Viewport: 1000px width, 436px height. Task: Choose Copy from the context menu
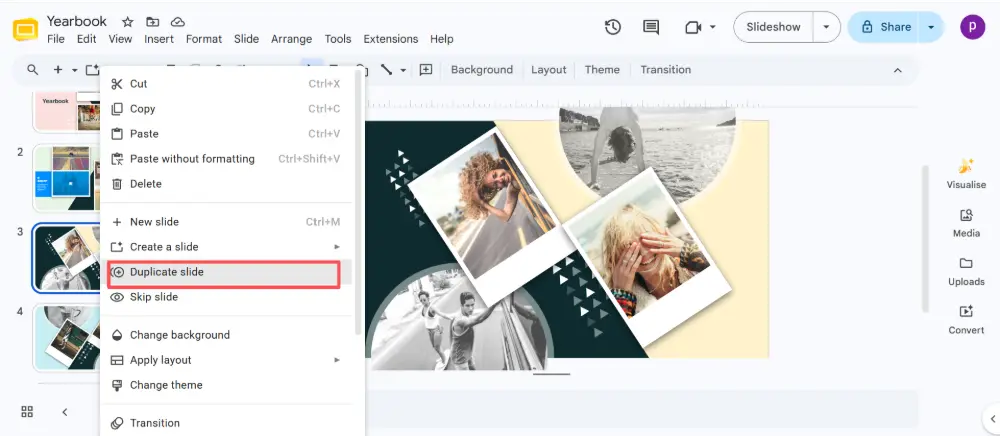pos(226,109)
